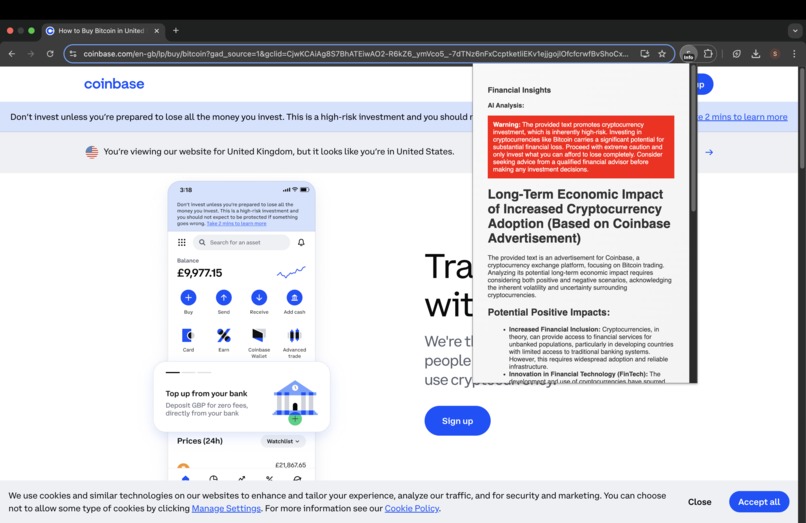Click the Earn percent icon in mockup

pyautogui.click(x=224, y=335)
